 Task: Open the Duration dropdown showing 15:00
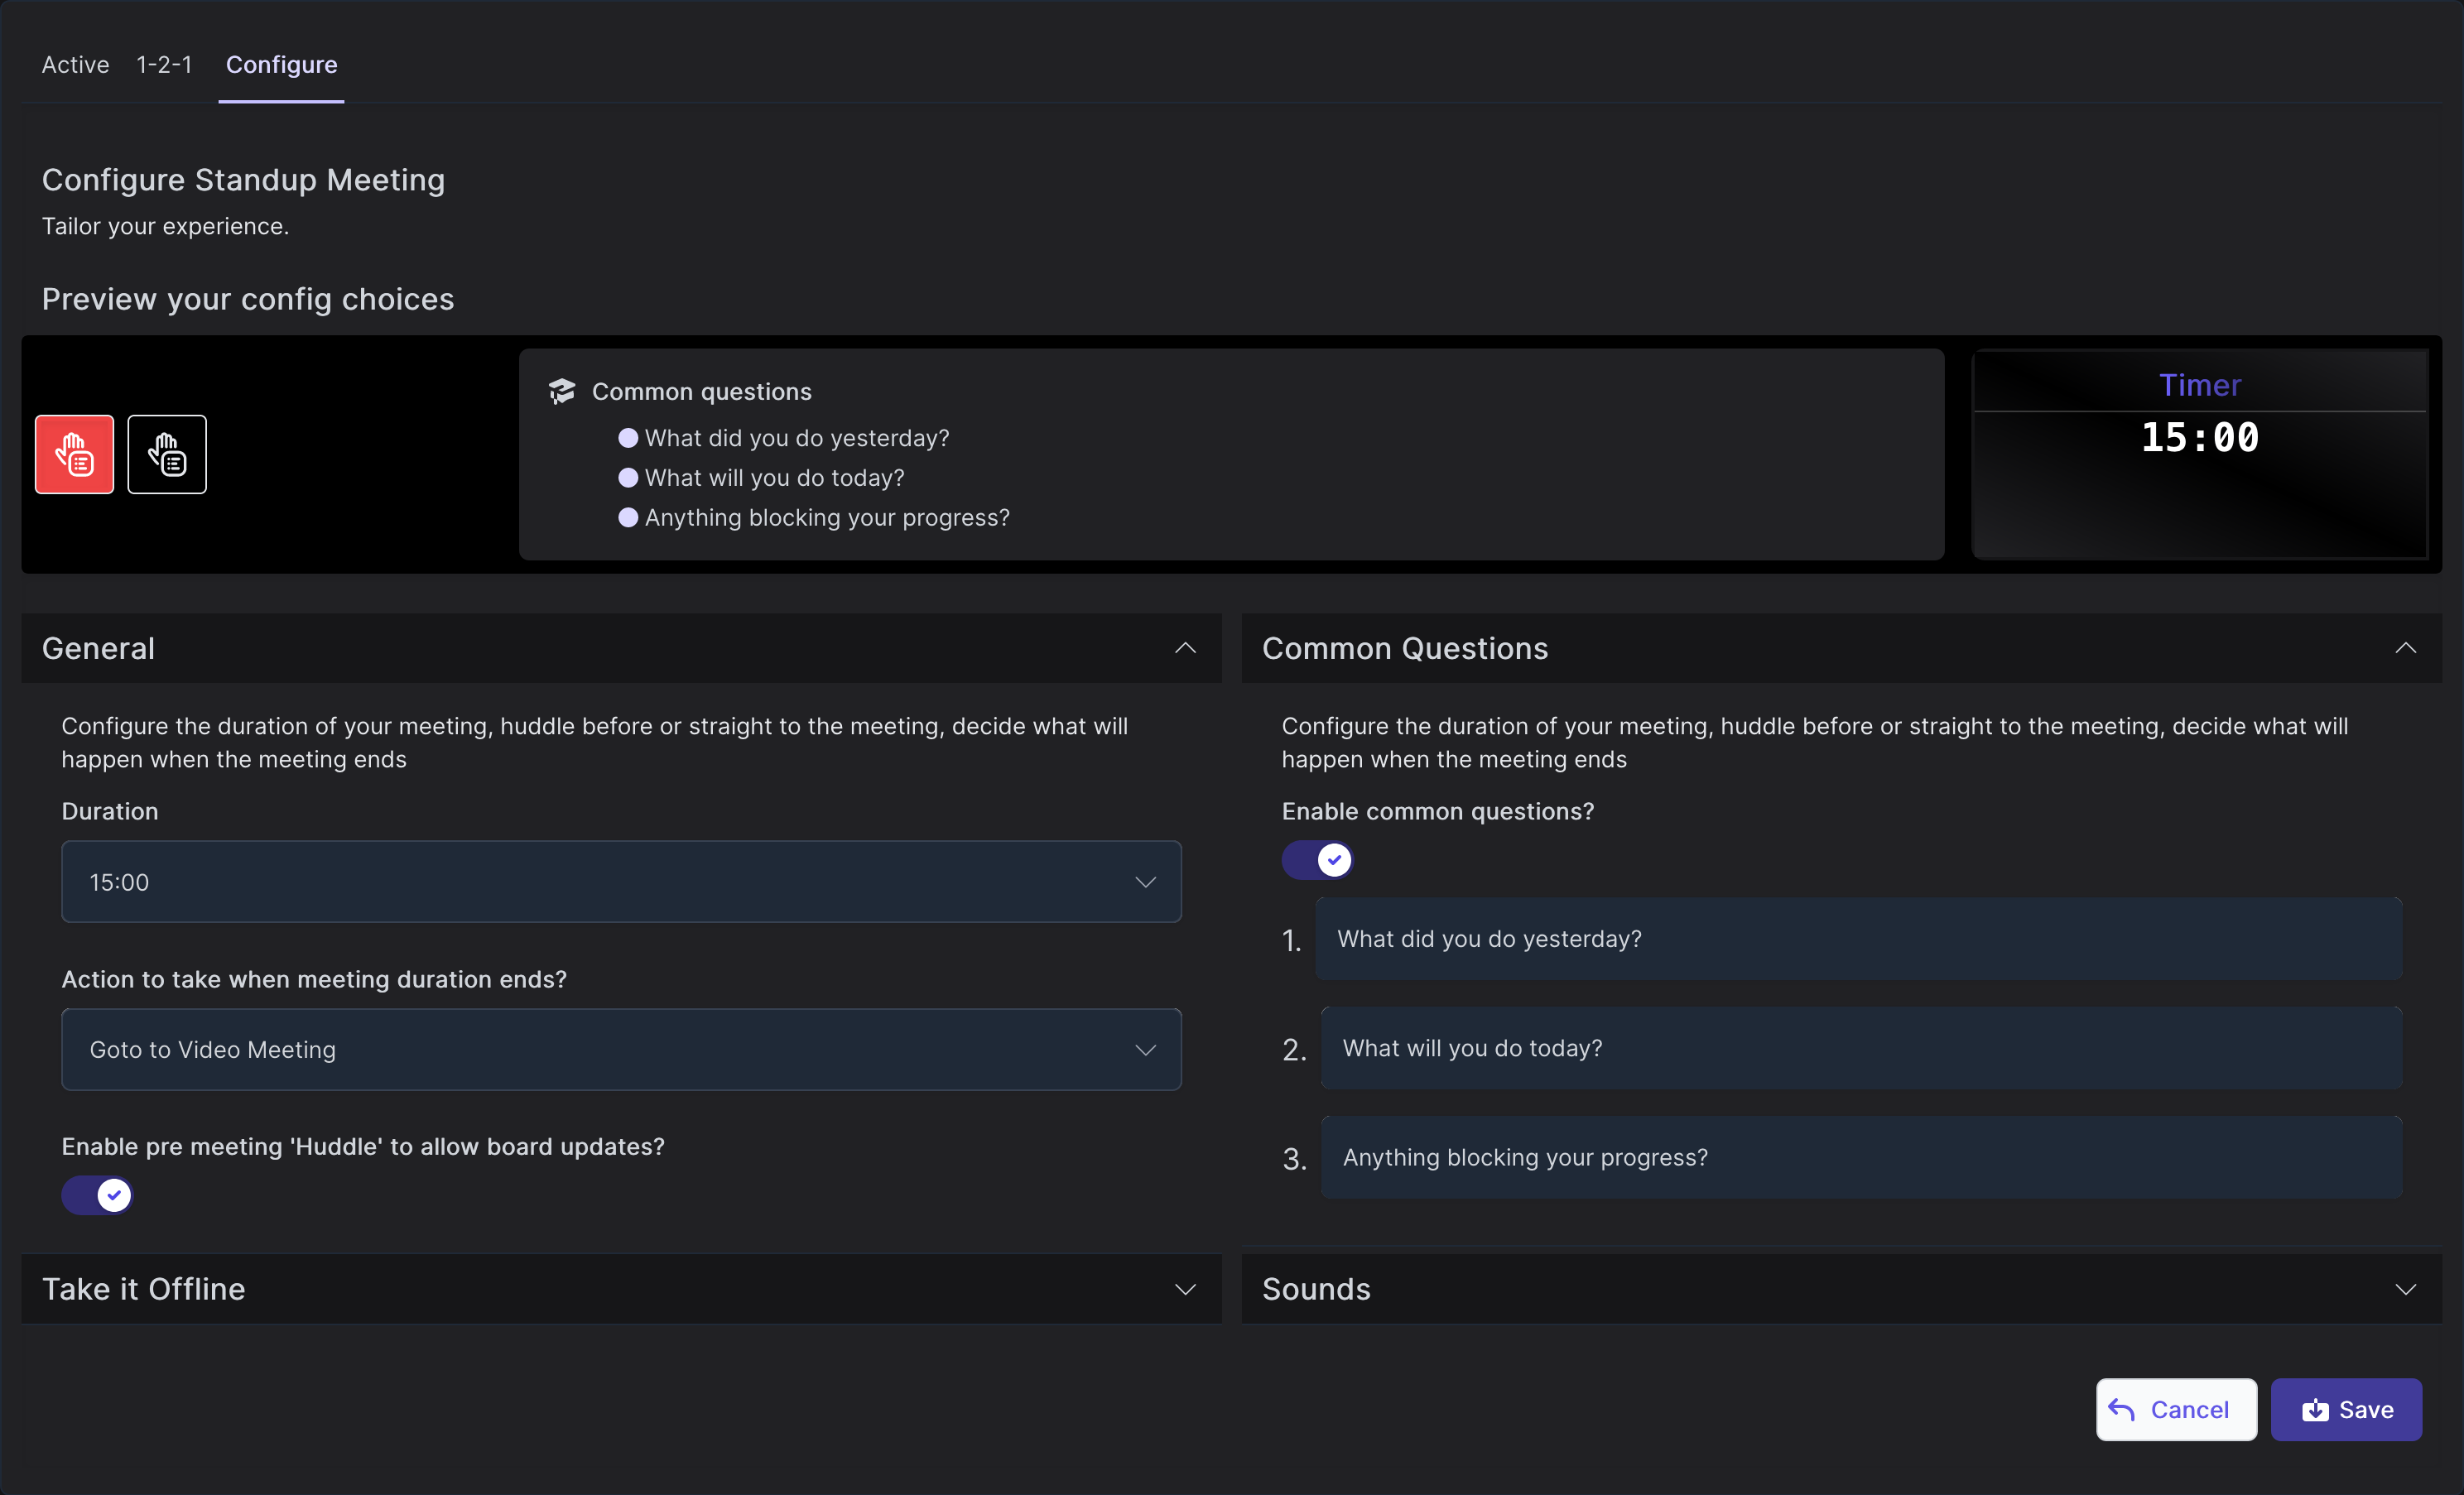[621, 882]
